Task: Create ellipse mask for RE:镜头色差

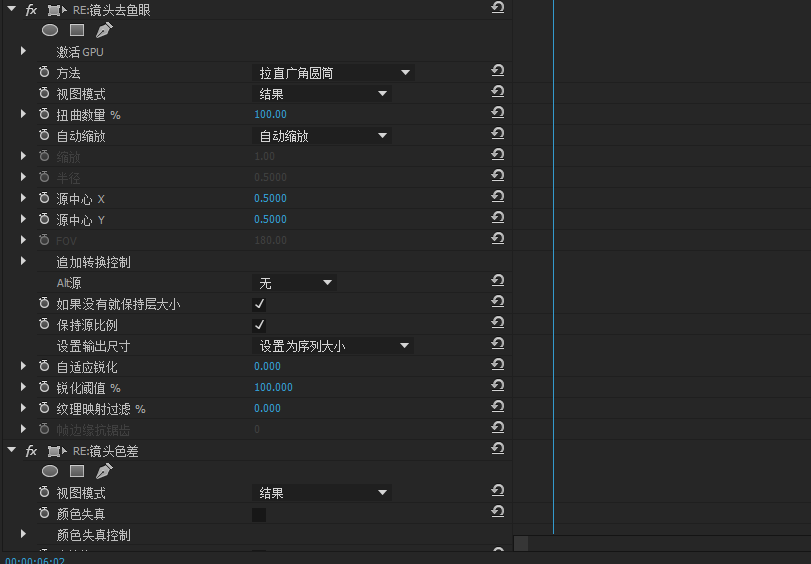Action: tap(50, 471)
